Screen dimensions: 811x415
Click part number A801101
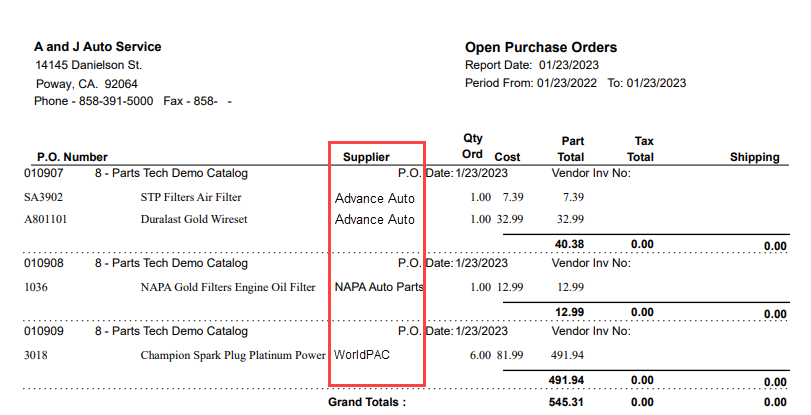point(45,219)
